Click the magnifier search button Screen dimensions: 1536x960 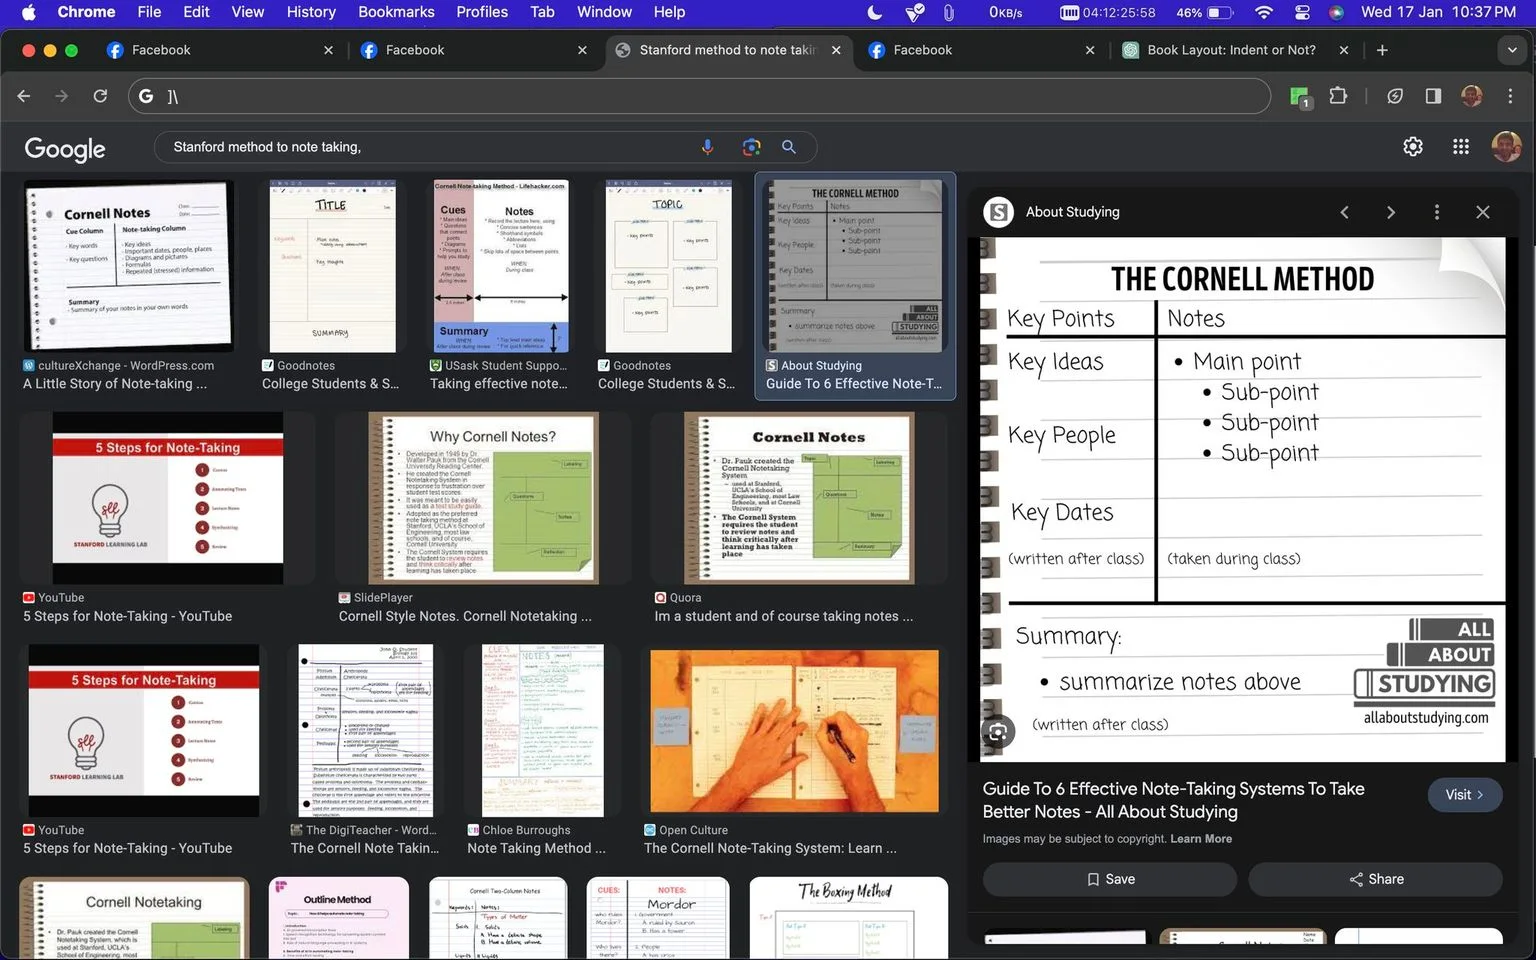[x=789, y=147]
